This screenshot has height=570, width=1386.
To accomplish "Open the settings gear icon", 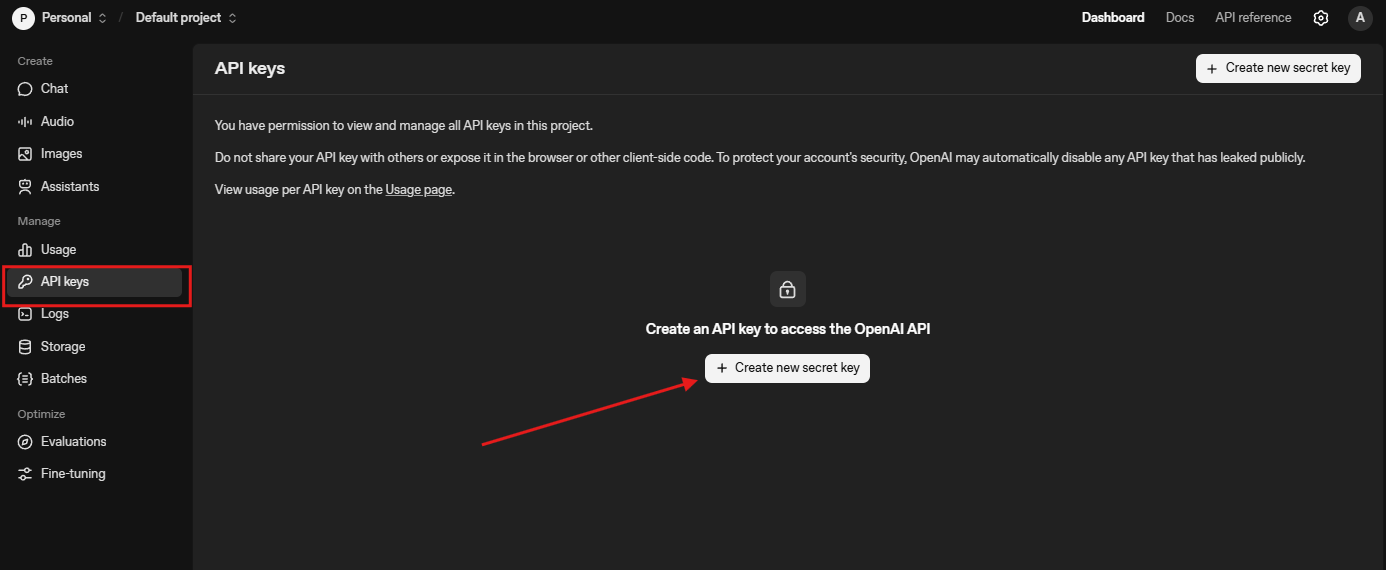I will [x=1320, y=18].
